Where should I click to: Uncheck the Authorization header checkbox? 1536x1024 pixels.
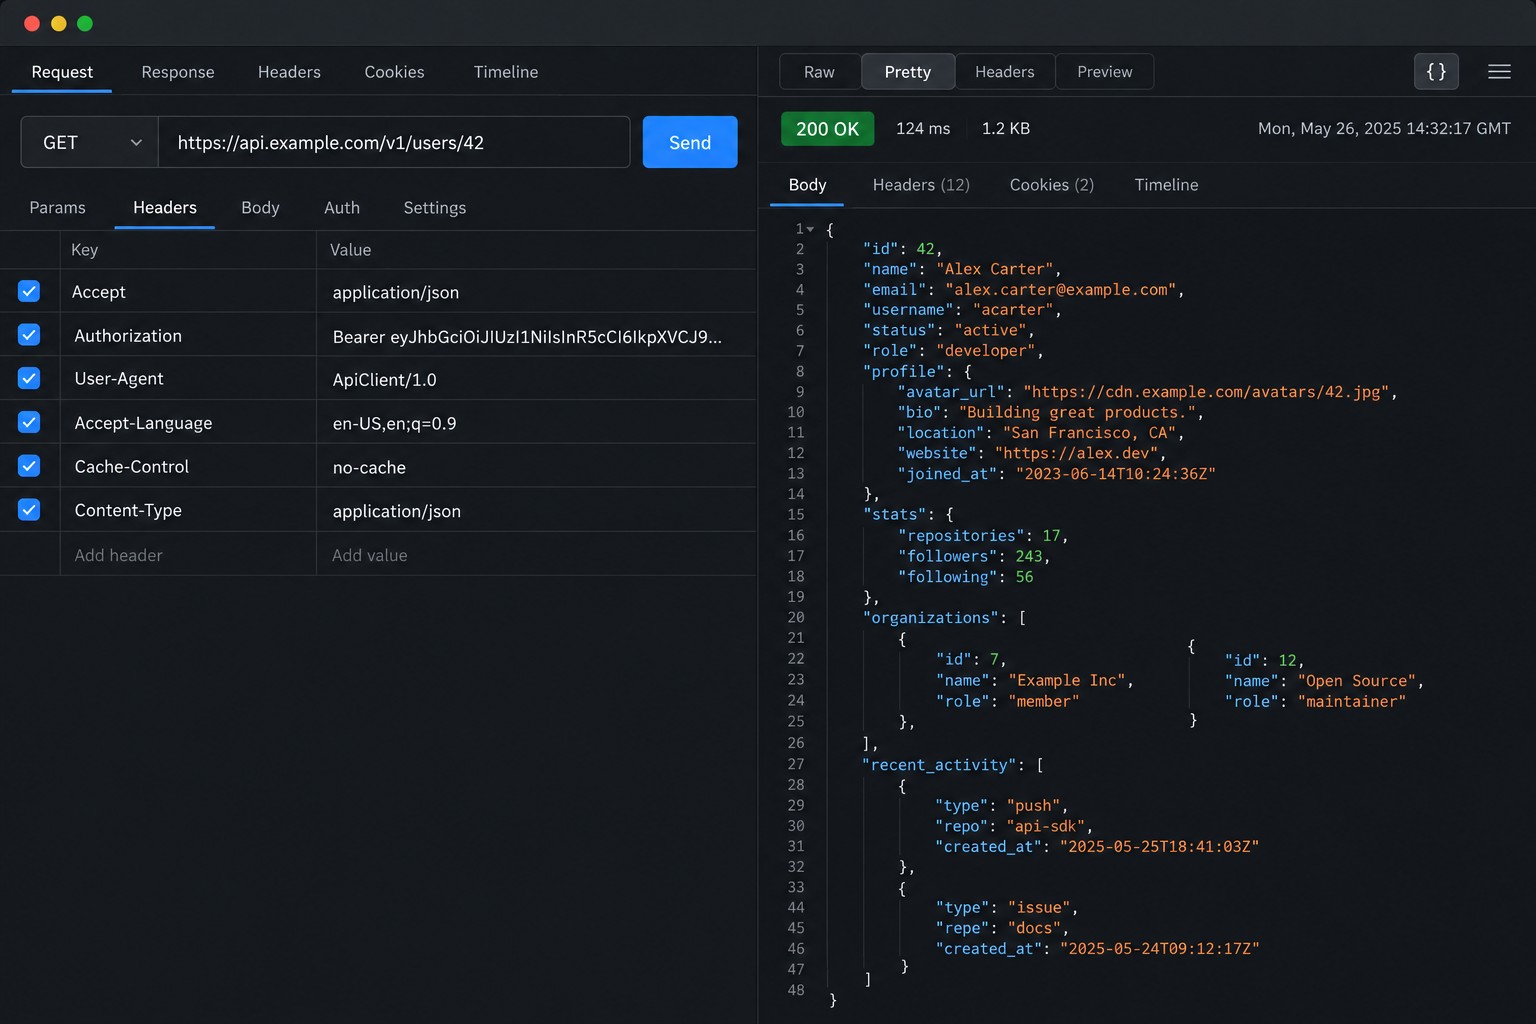pos(29,335)
